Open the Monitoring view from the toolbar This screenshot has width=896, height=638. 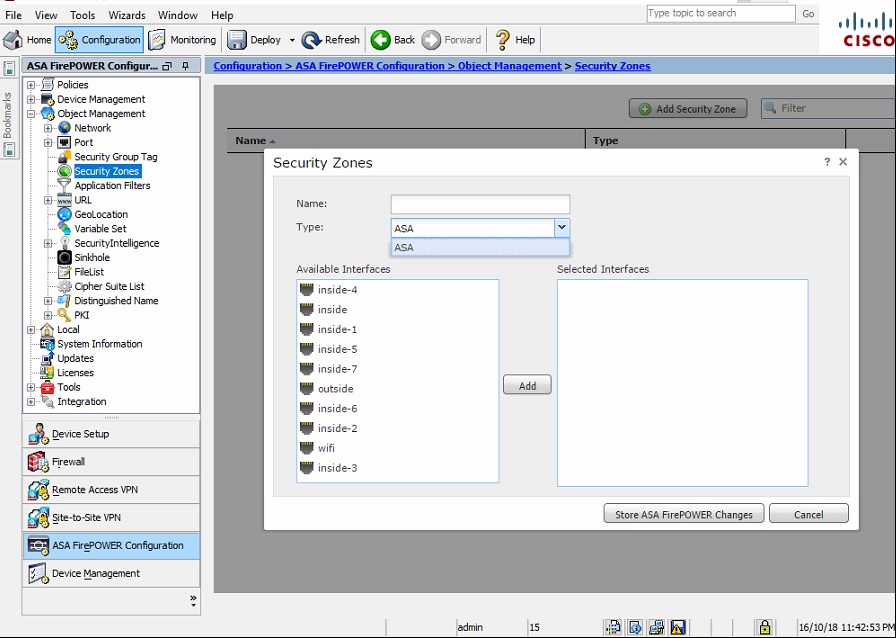tap(183, 40)
